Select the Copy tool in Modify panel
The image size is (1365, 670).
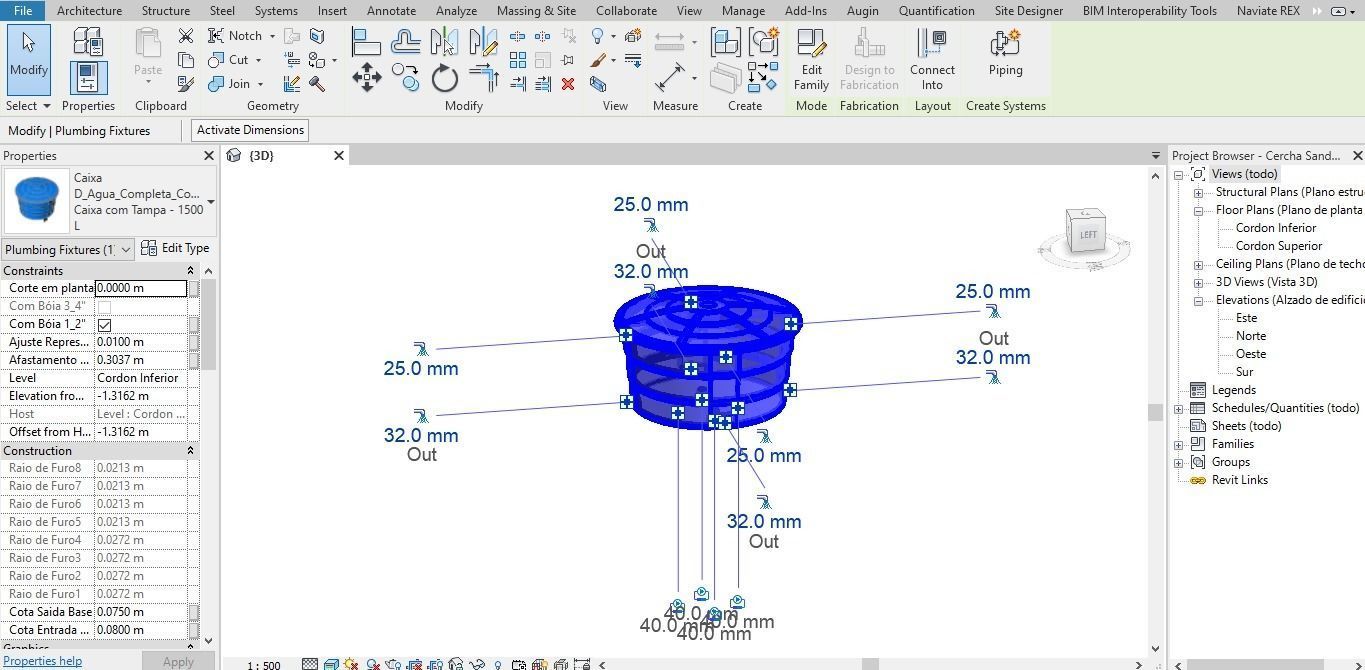pyautogui.click(x=406, y=78)
